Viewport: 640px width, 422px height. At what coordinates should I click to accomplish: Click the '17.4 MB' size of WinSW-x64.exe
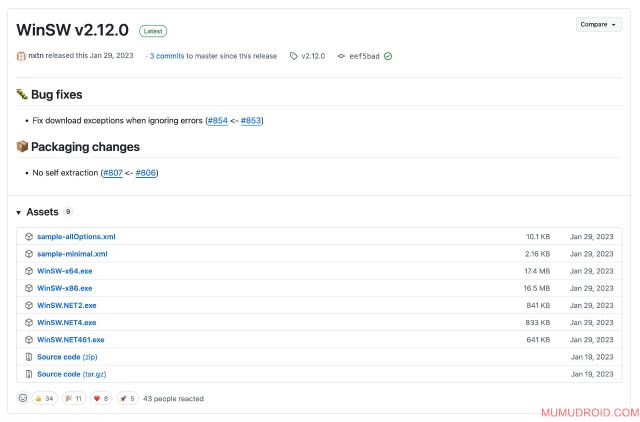click(537, 271)
